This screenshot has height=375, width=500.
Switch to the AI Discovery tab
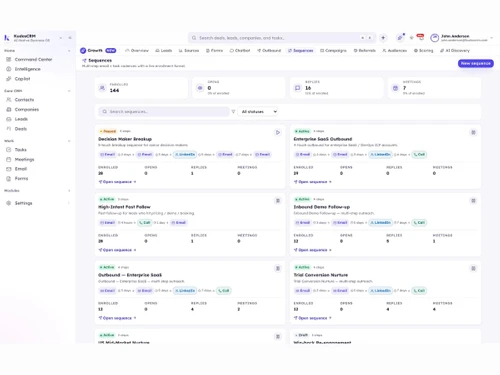tap(455, 51)
